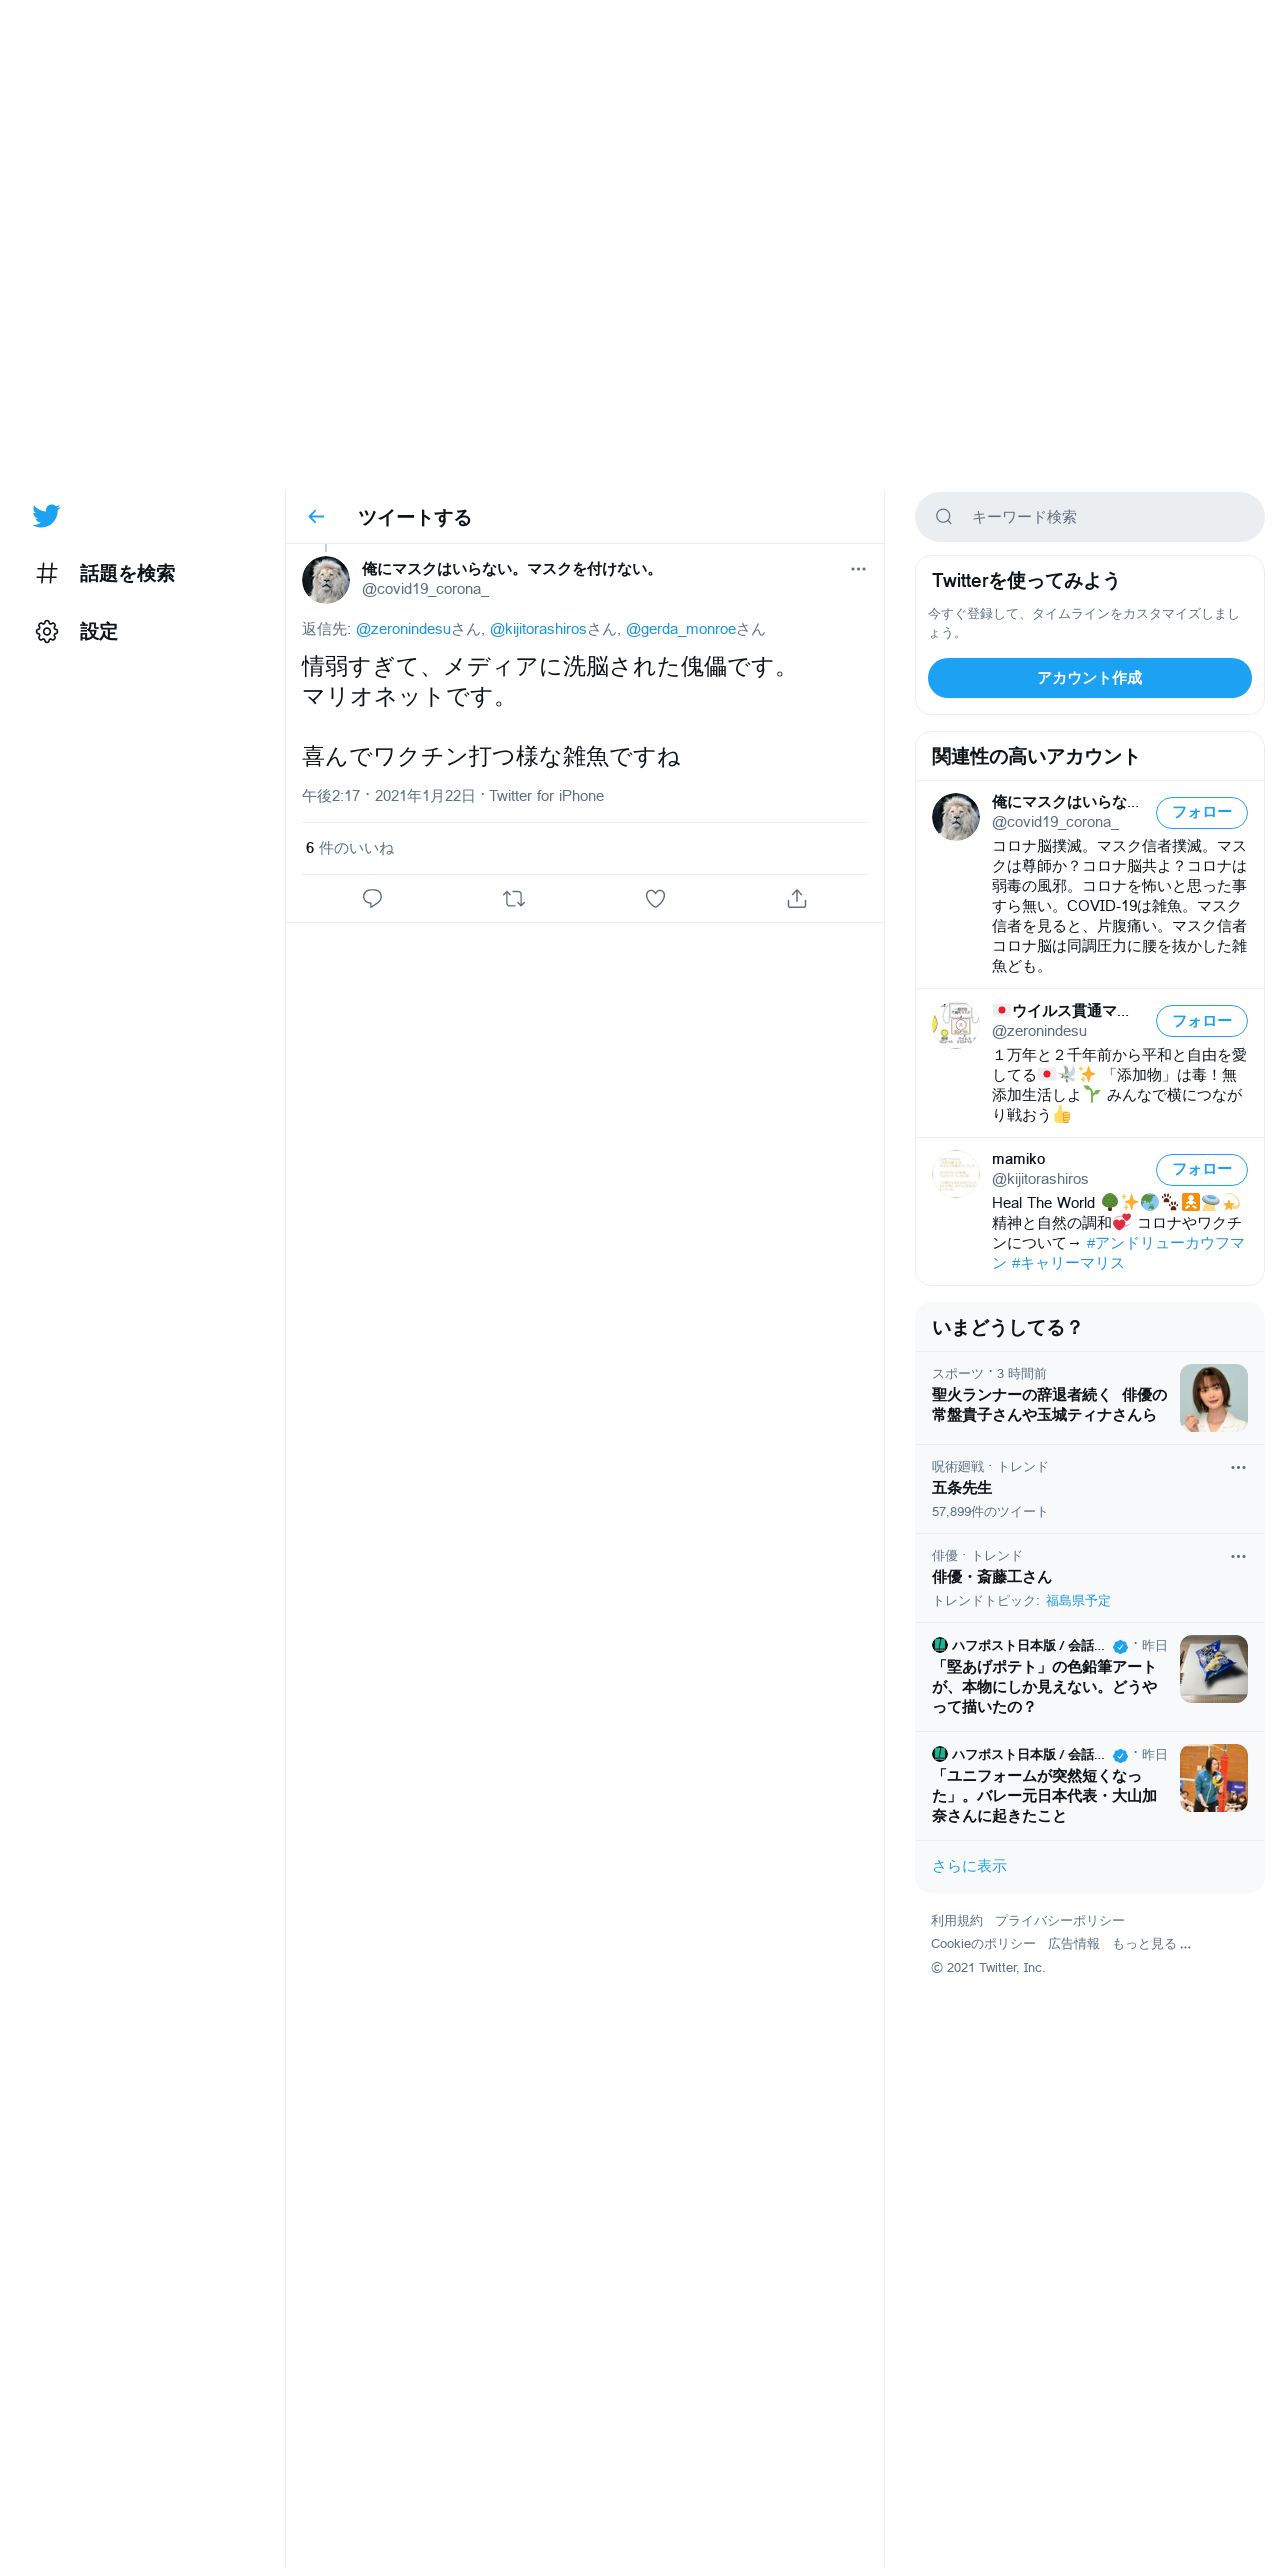
Task: Open 設定 settings with gear icon
Action: click(78, 632)
